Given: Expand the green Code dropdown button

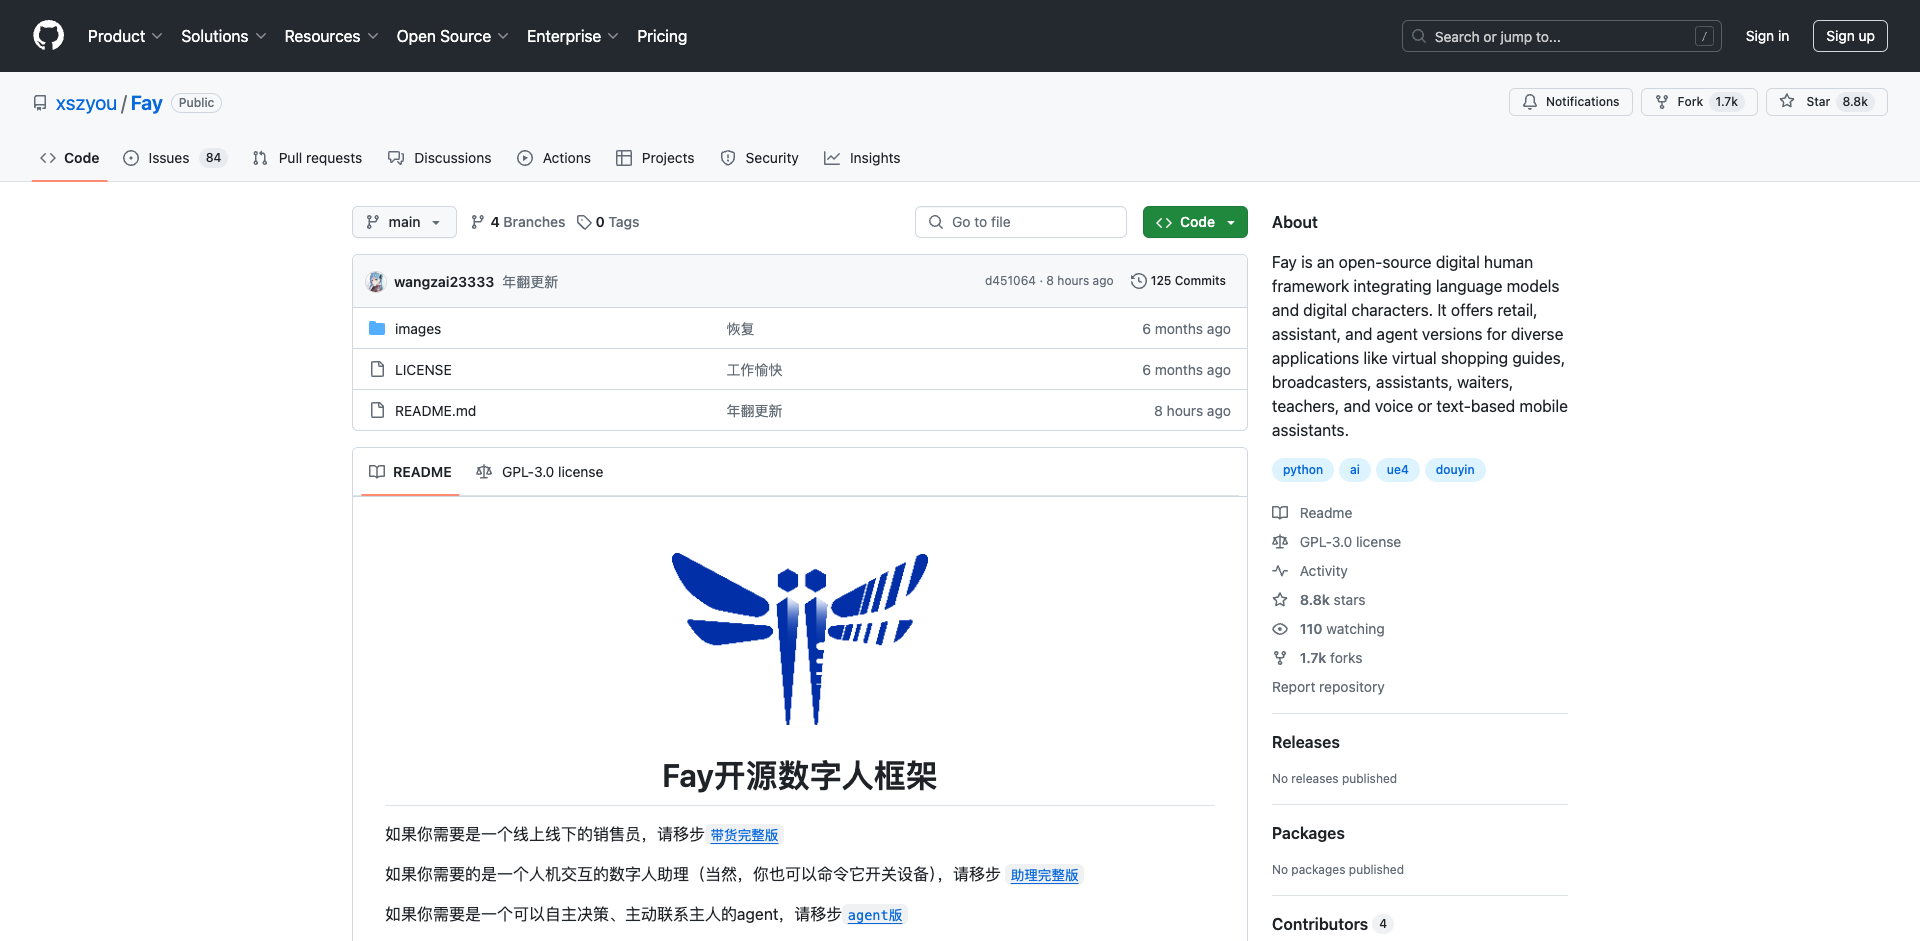Looking at the screenshot, I should 1195,222.
